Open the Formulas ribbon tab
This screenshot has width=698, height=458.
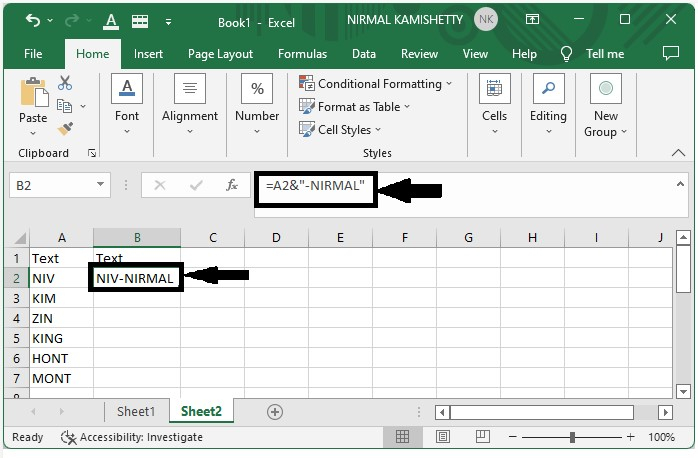click(302, 54)
